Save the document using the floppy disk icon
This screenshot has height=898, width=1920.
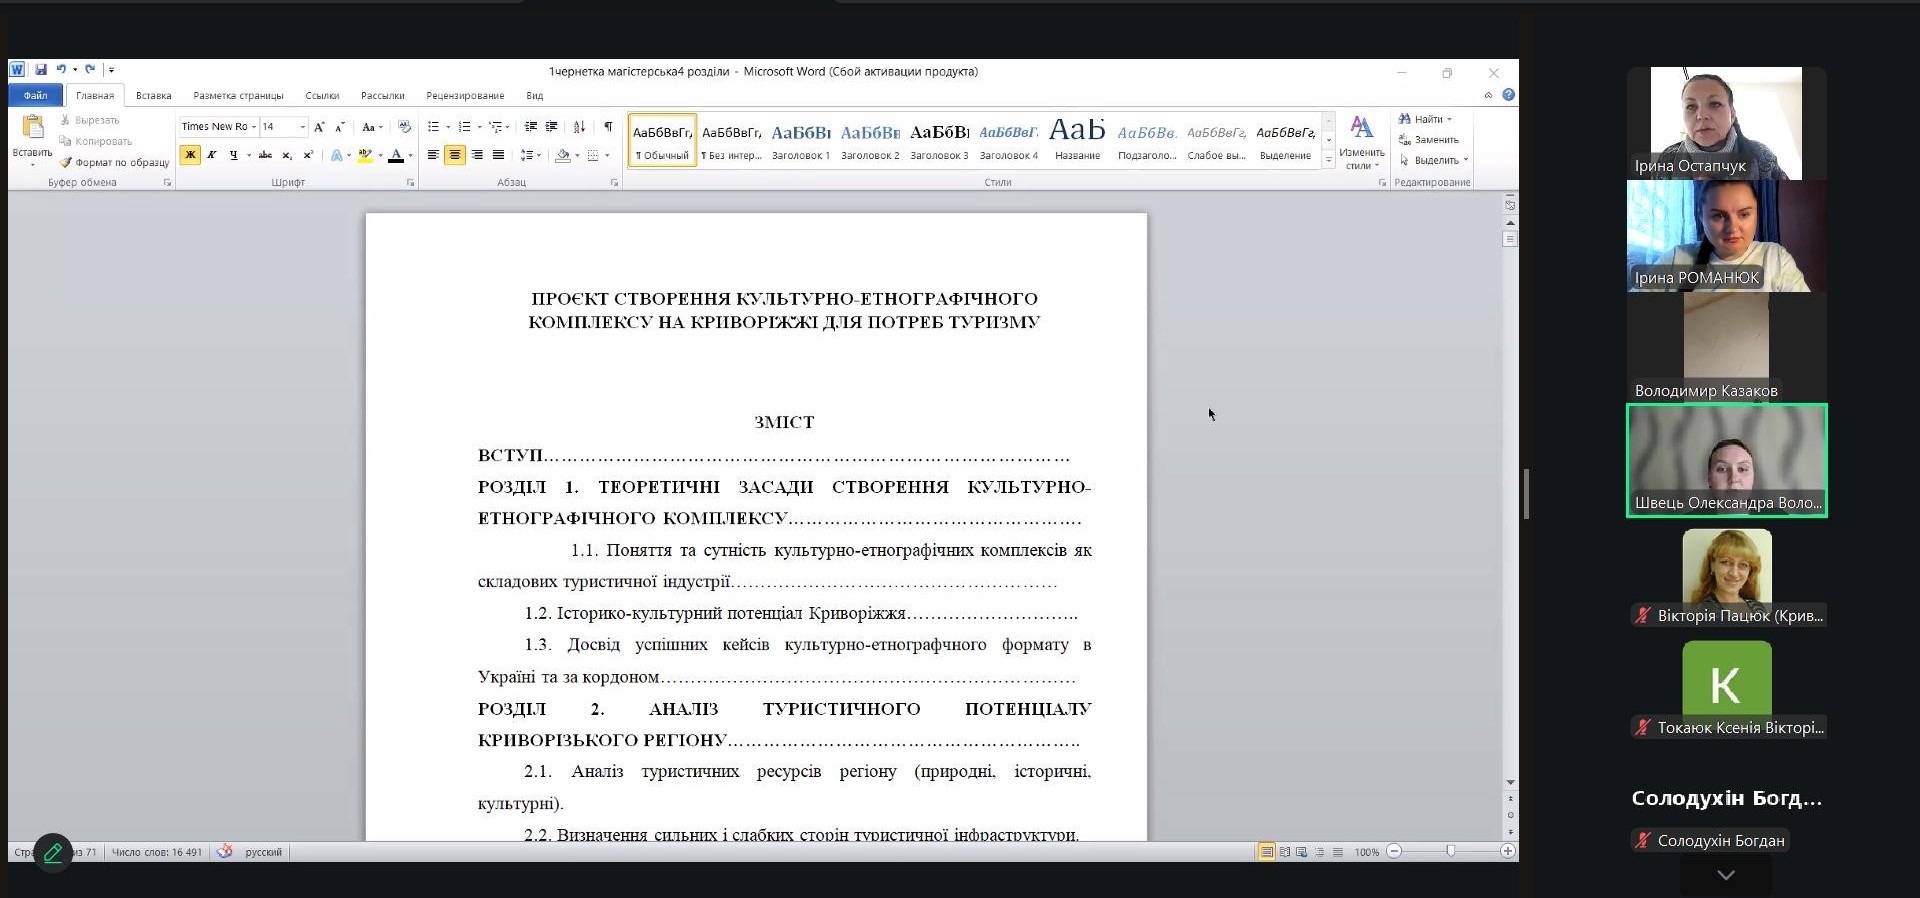pos(41,70)
